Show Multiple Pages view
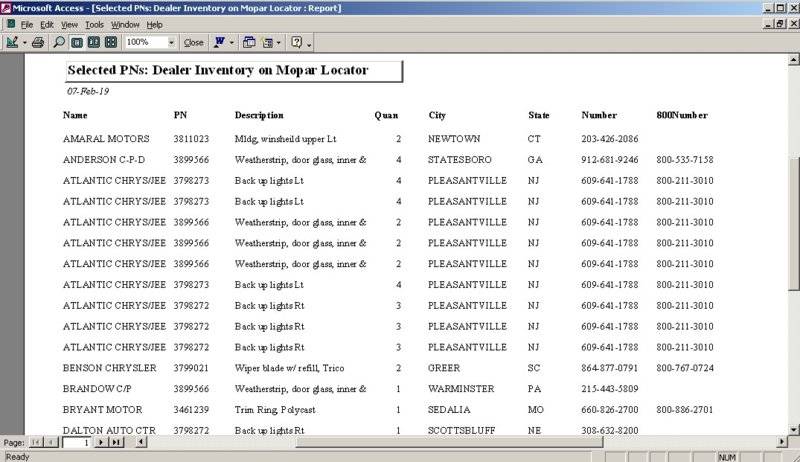 pos(111,42)
